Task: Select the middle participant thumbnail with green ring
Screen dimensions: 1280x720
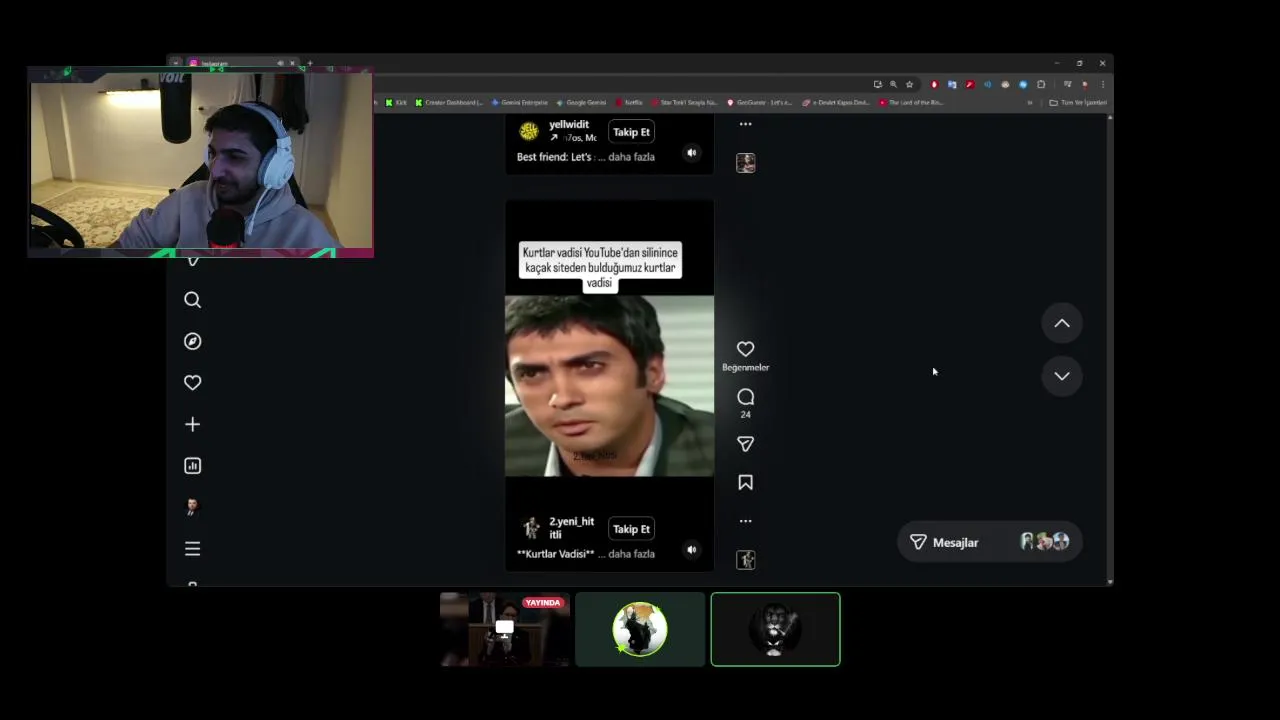Action: [x=640, y=629]
